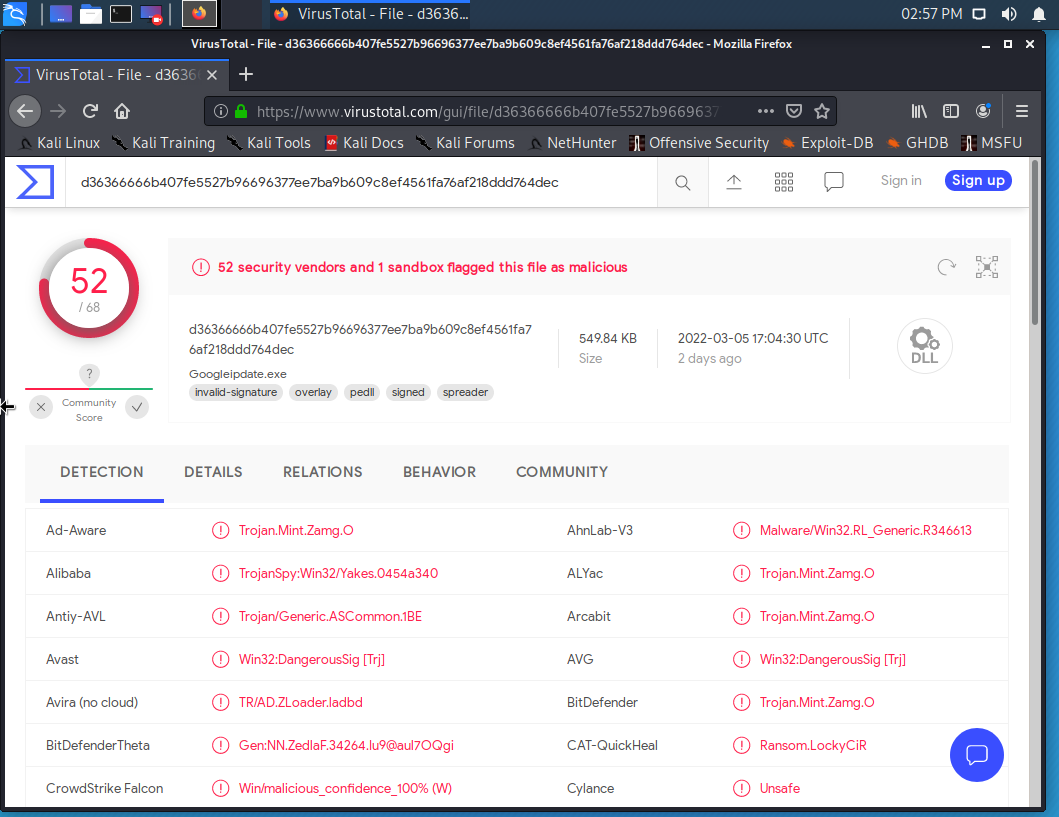The height and width of the screenshot is (817, 1059).
Task: Go back with Firefox back arrow
Action: tap(25, 111)
